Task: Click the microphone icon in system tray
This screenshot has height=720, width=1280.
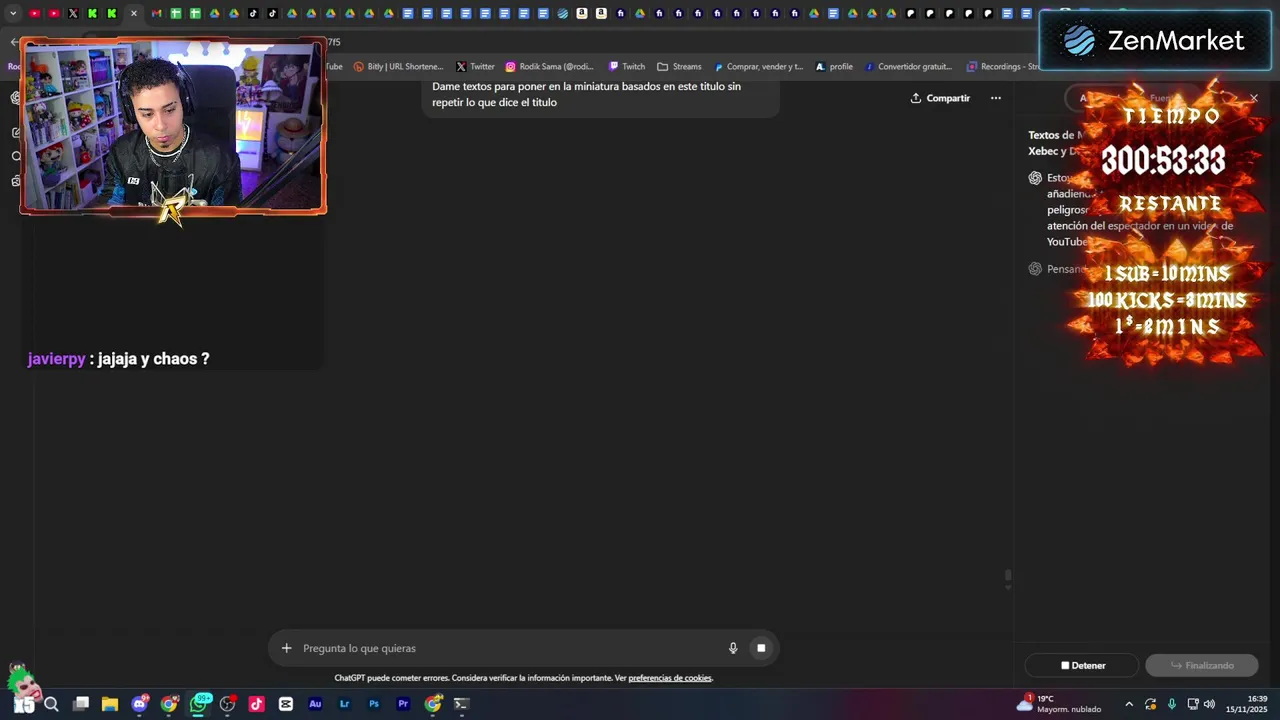Action: (x=1172, y=704)
